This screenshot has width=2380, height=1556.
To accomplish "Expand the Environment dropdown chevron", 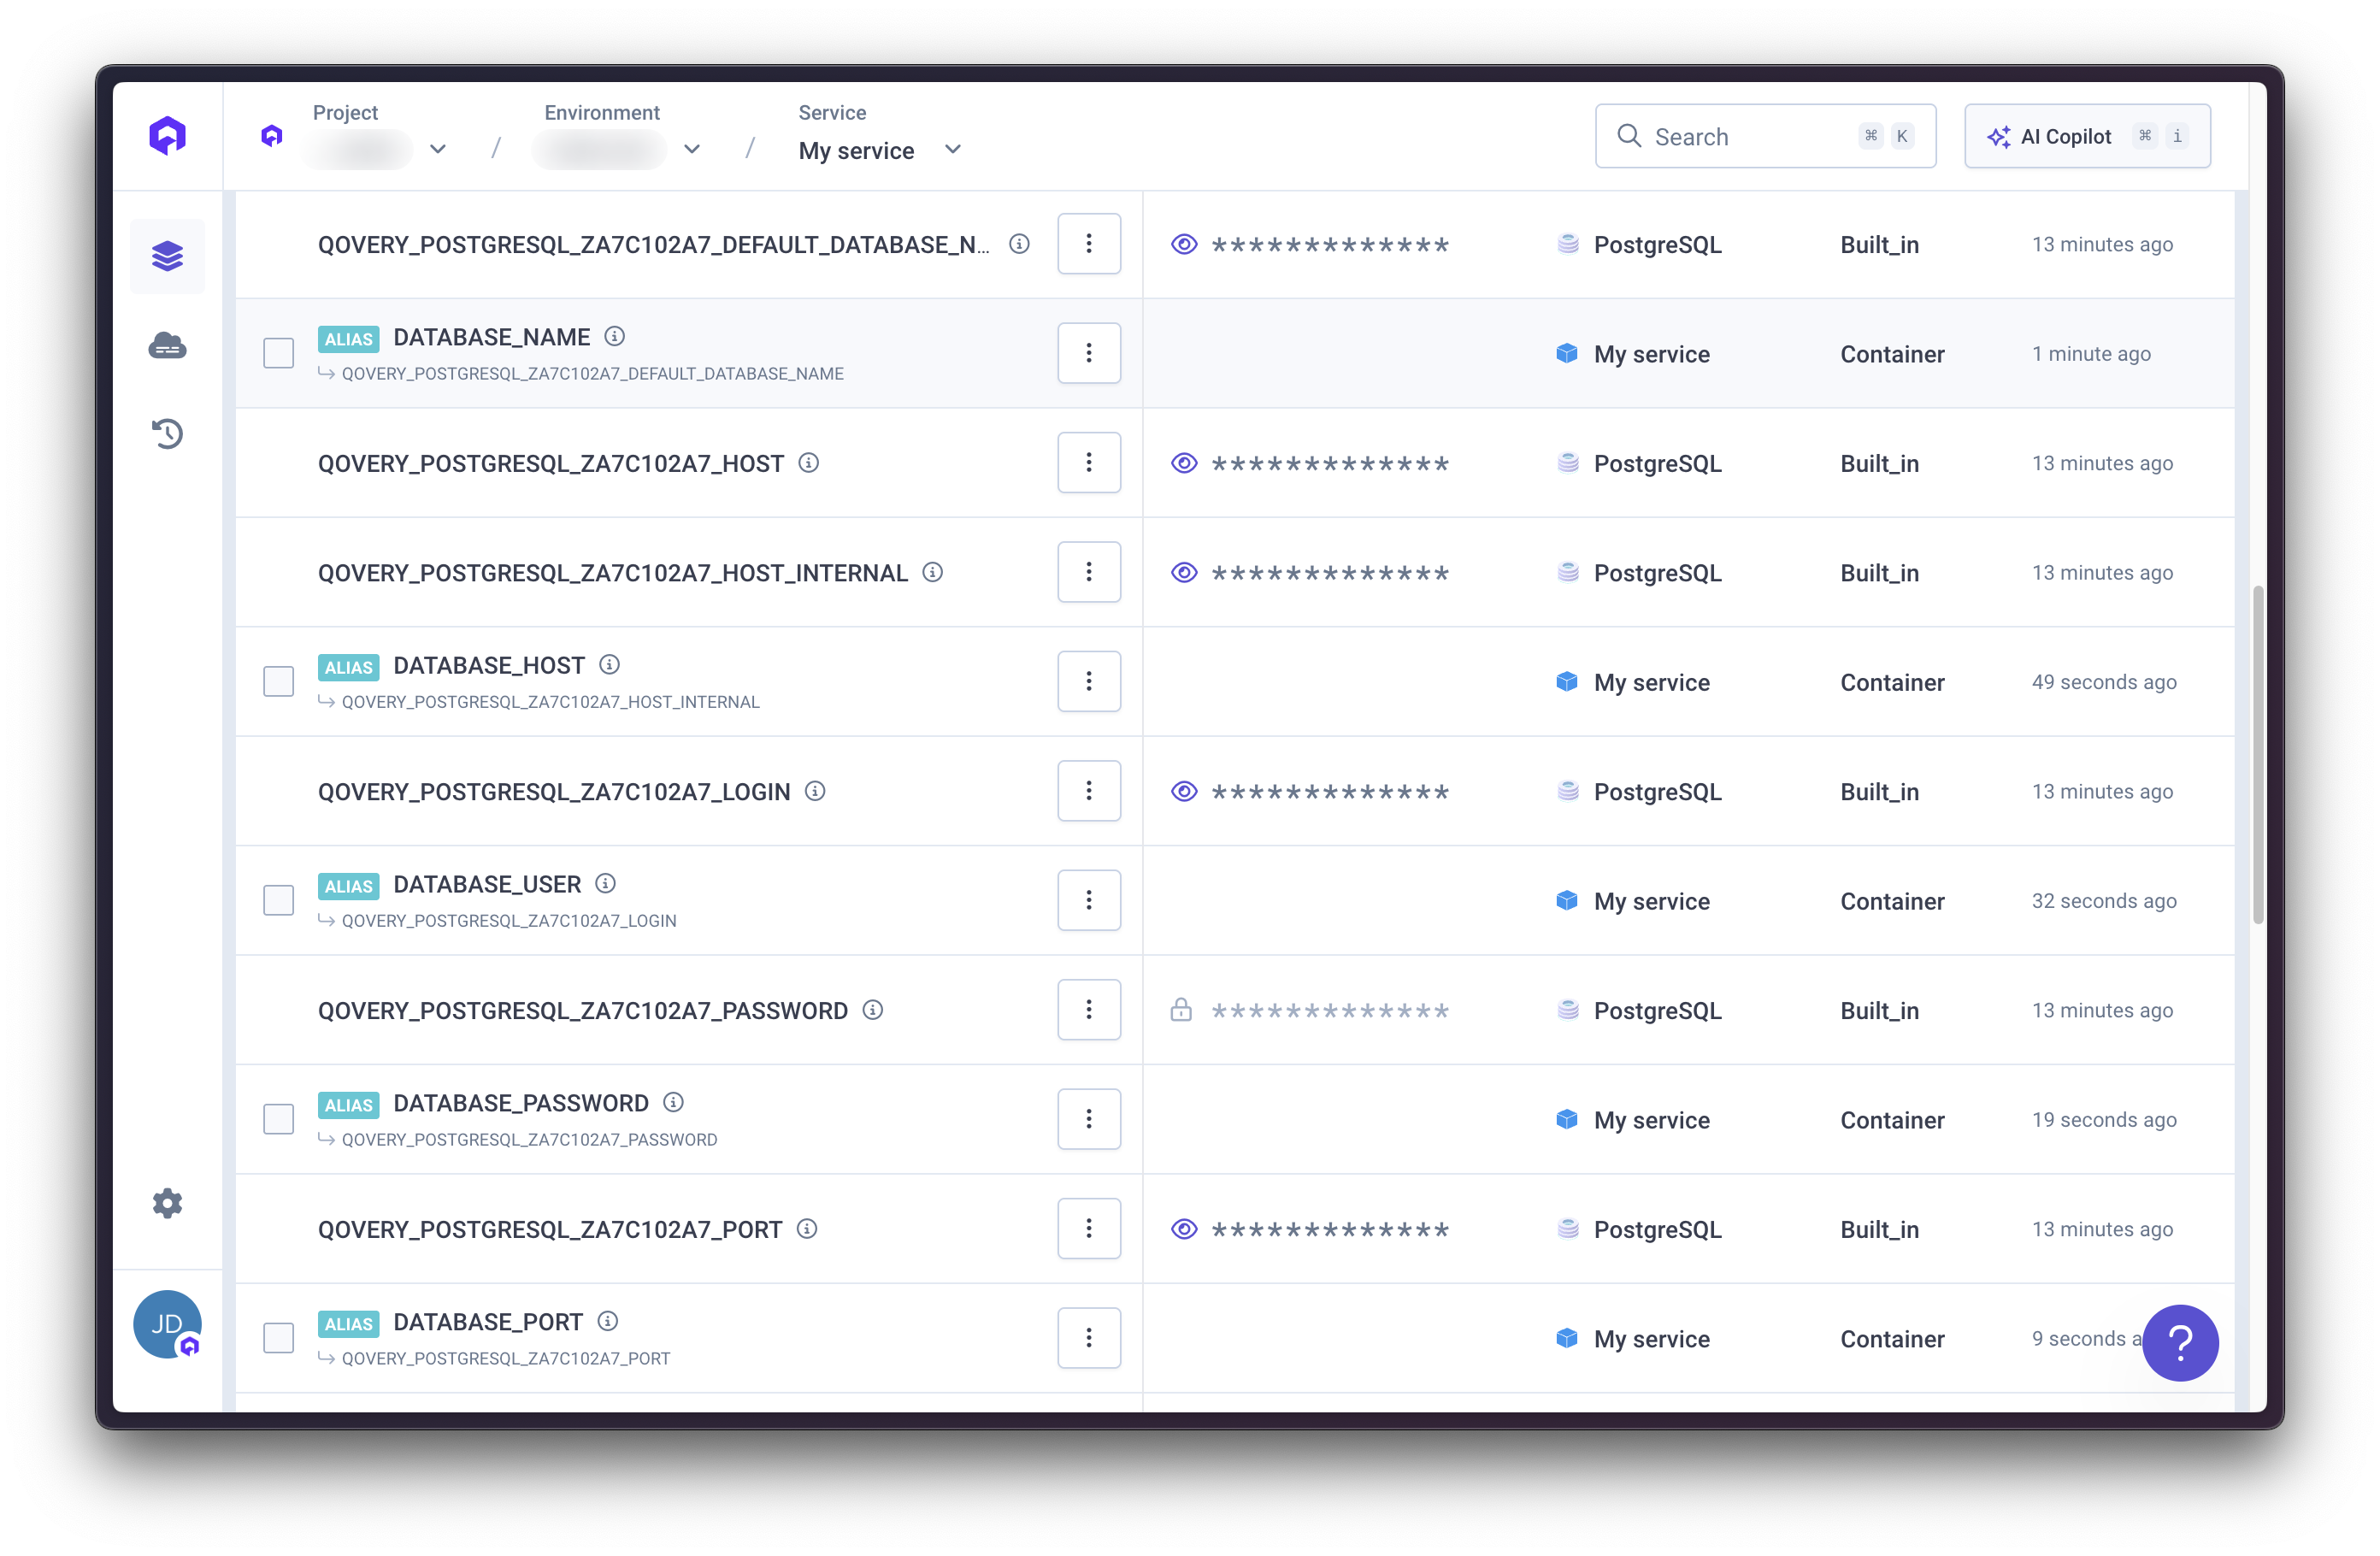I will click(x=692, y=149).
